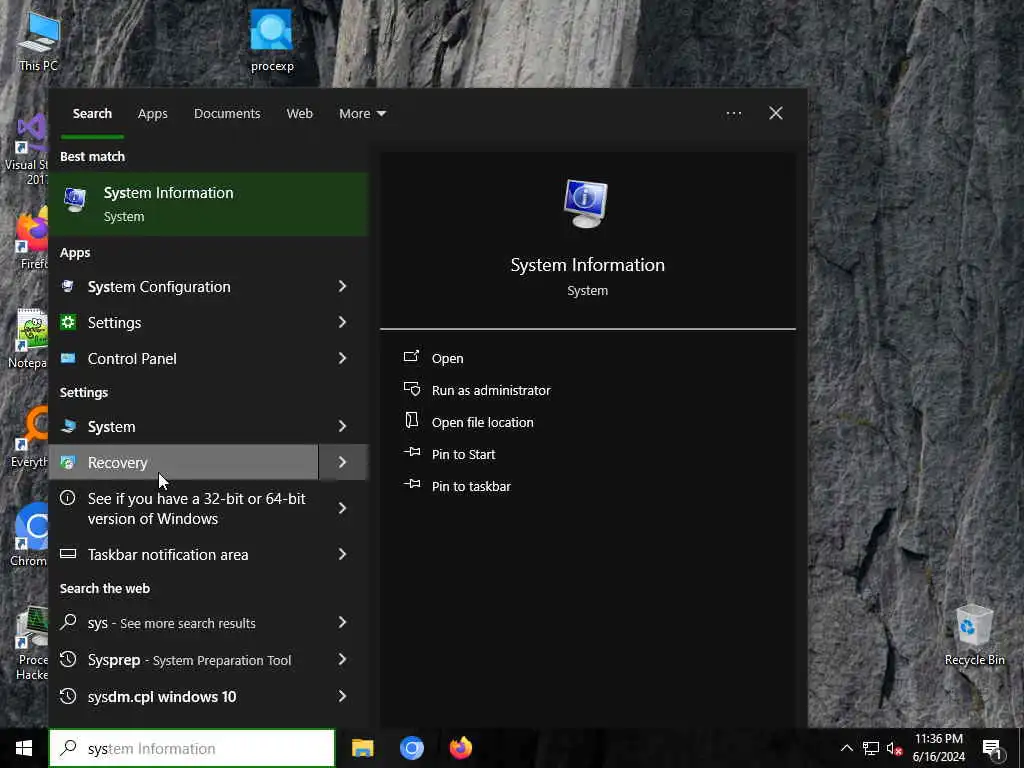Switch to the Web tab

click(x=299, y=114)
